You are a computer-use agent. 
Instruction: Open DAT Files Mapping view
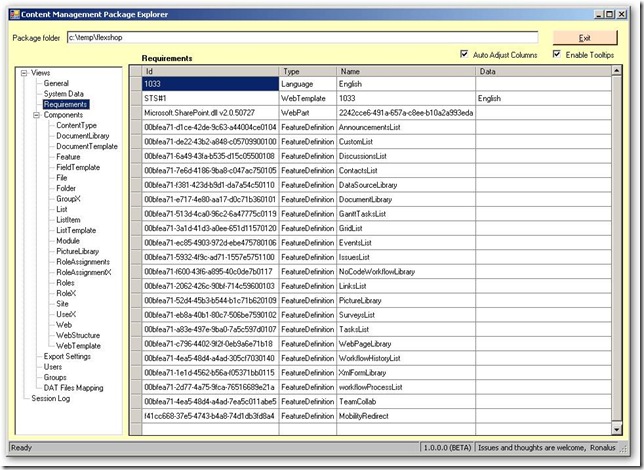point(74,388)
